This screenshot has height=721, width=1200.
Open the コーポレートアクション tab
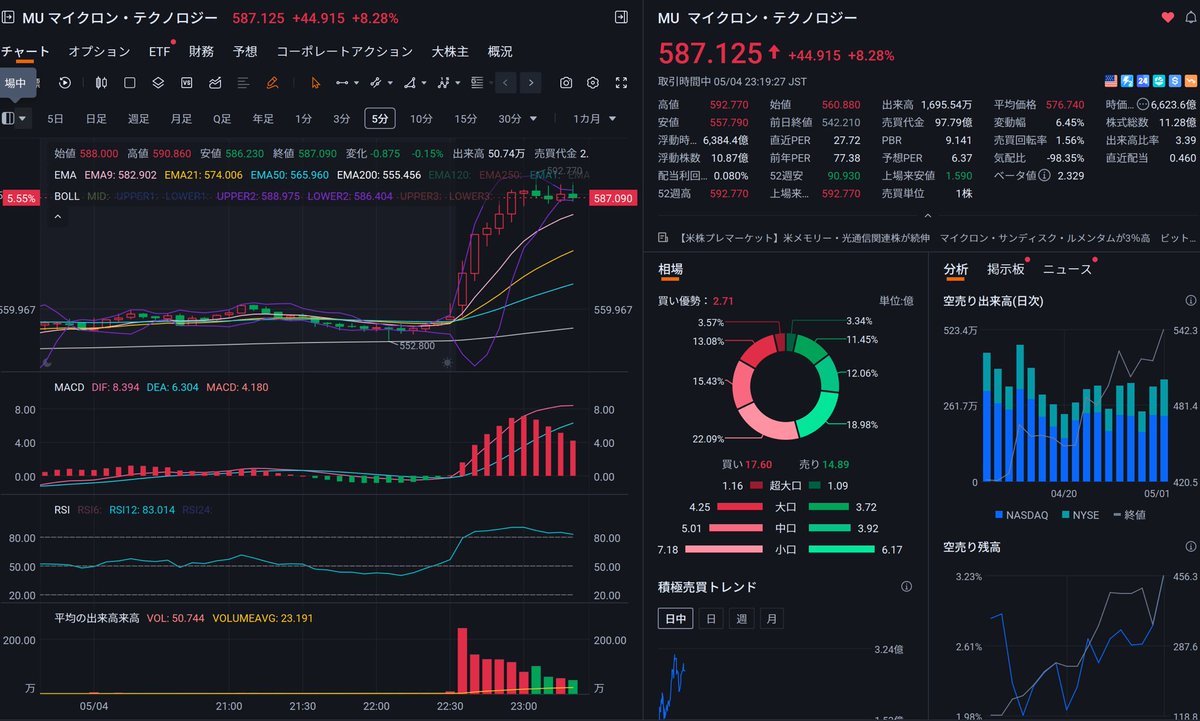(344, 51)
